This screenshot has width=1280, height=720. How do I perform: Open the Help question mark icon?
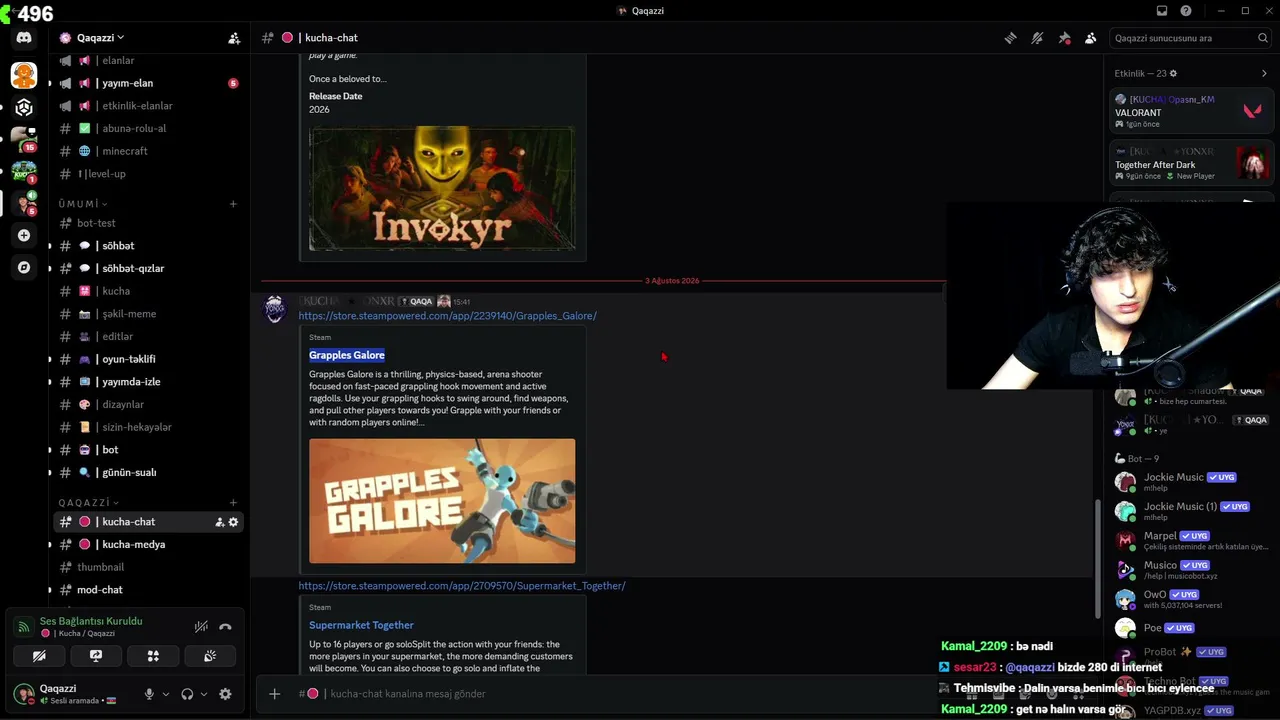point(1186,11)
